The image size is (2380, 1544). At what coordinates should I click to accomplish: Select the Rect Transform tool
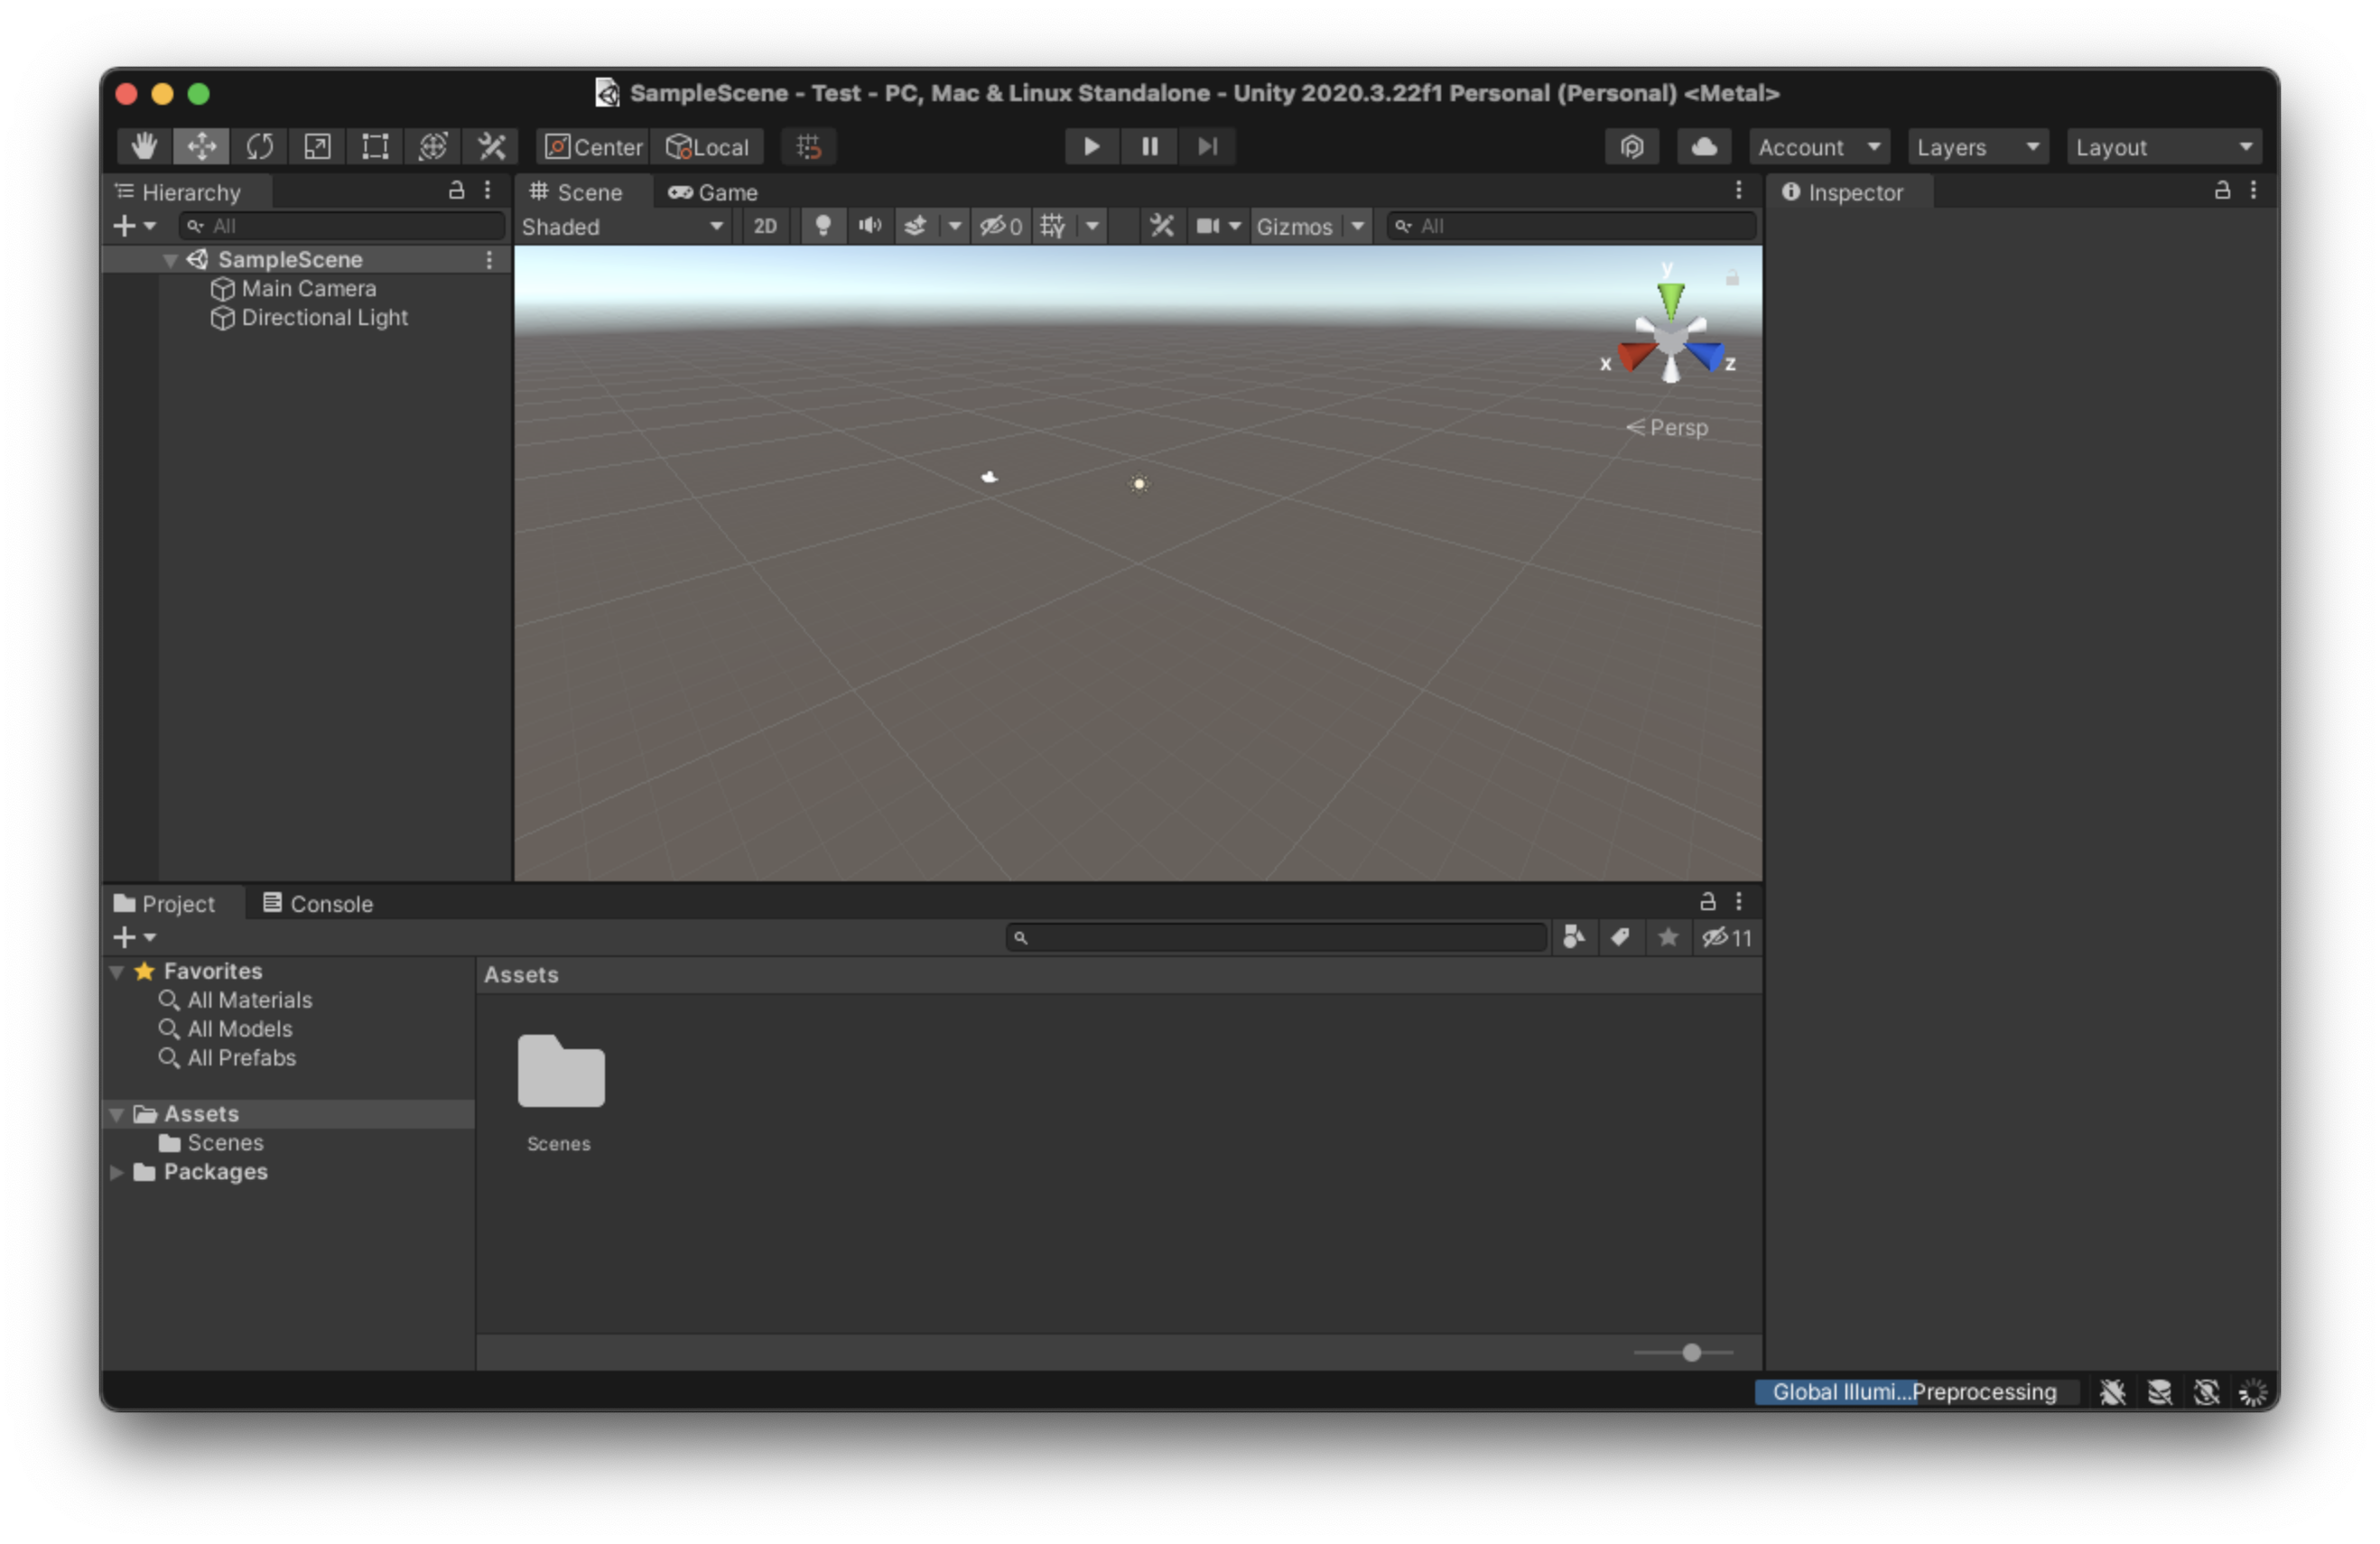(x=375, y=147)
